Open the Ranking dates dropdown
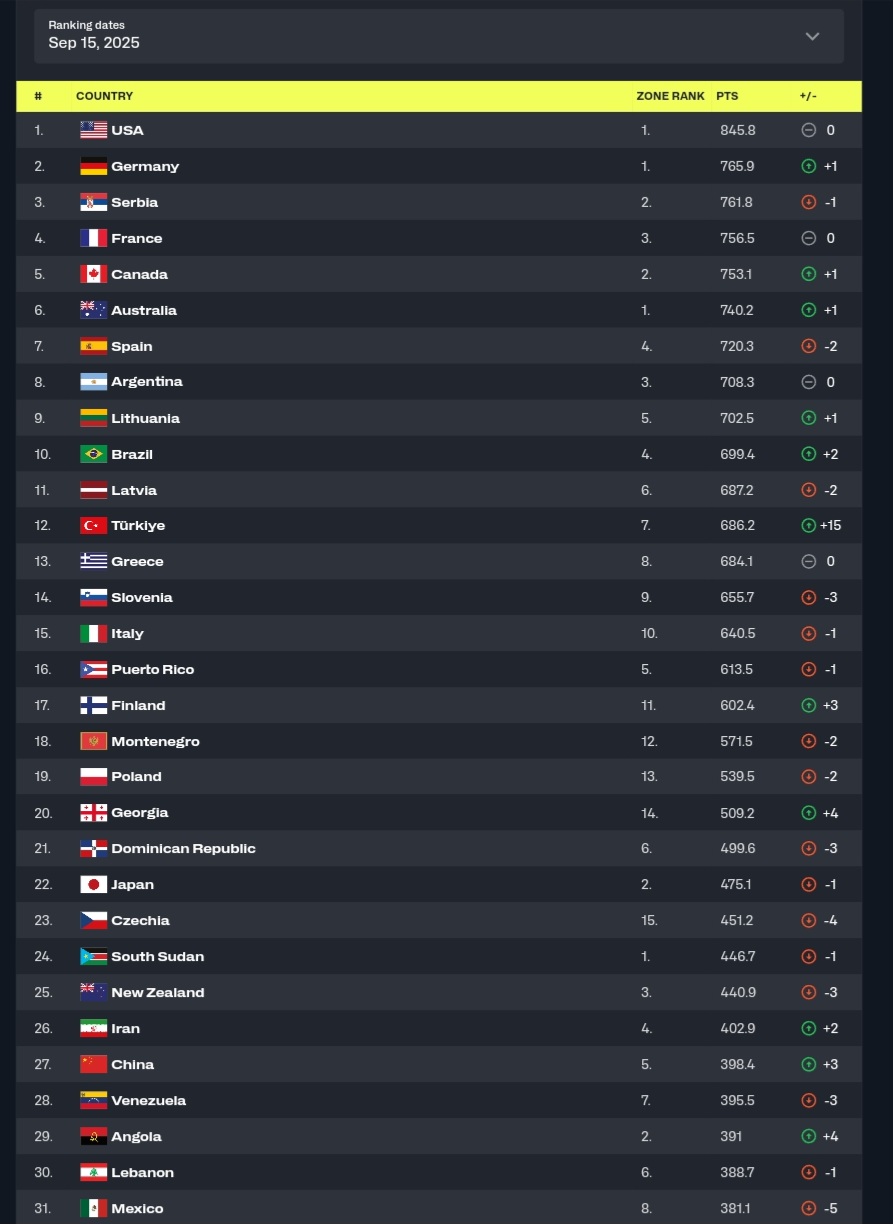 pyautogui.click(x=439, y=36)
